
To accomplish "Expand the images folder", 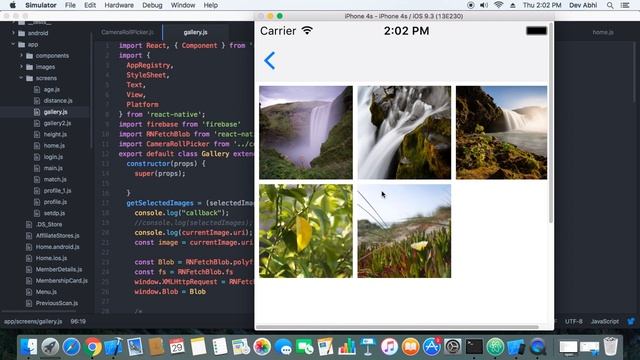I will pos(22,67).
